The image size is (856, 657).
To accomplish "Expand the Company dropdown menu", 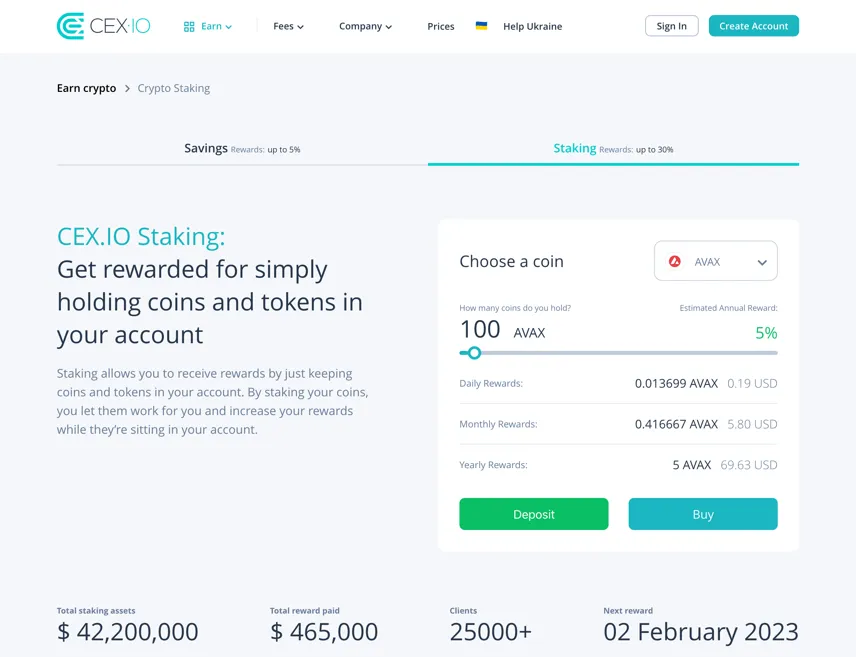I will click(x=365, y=26).
